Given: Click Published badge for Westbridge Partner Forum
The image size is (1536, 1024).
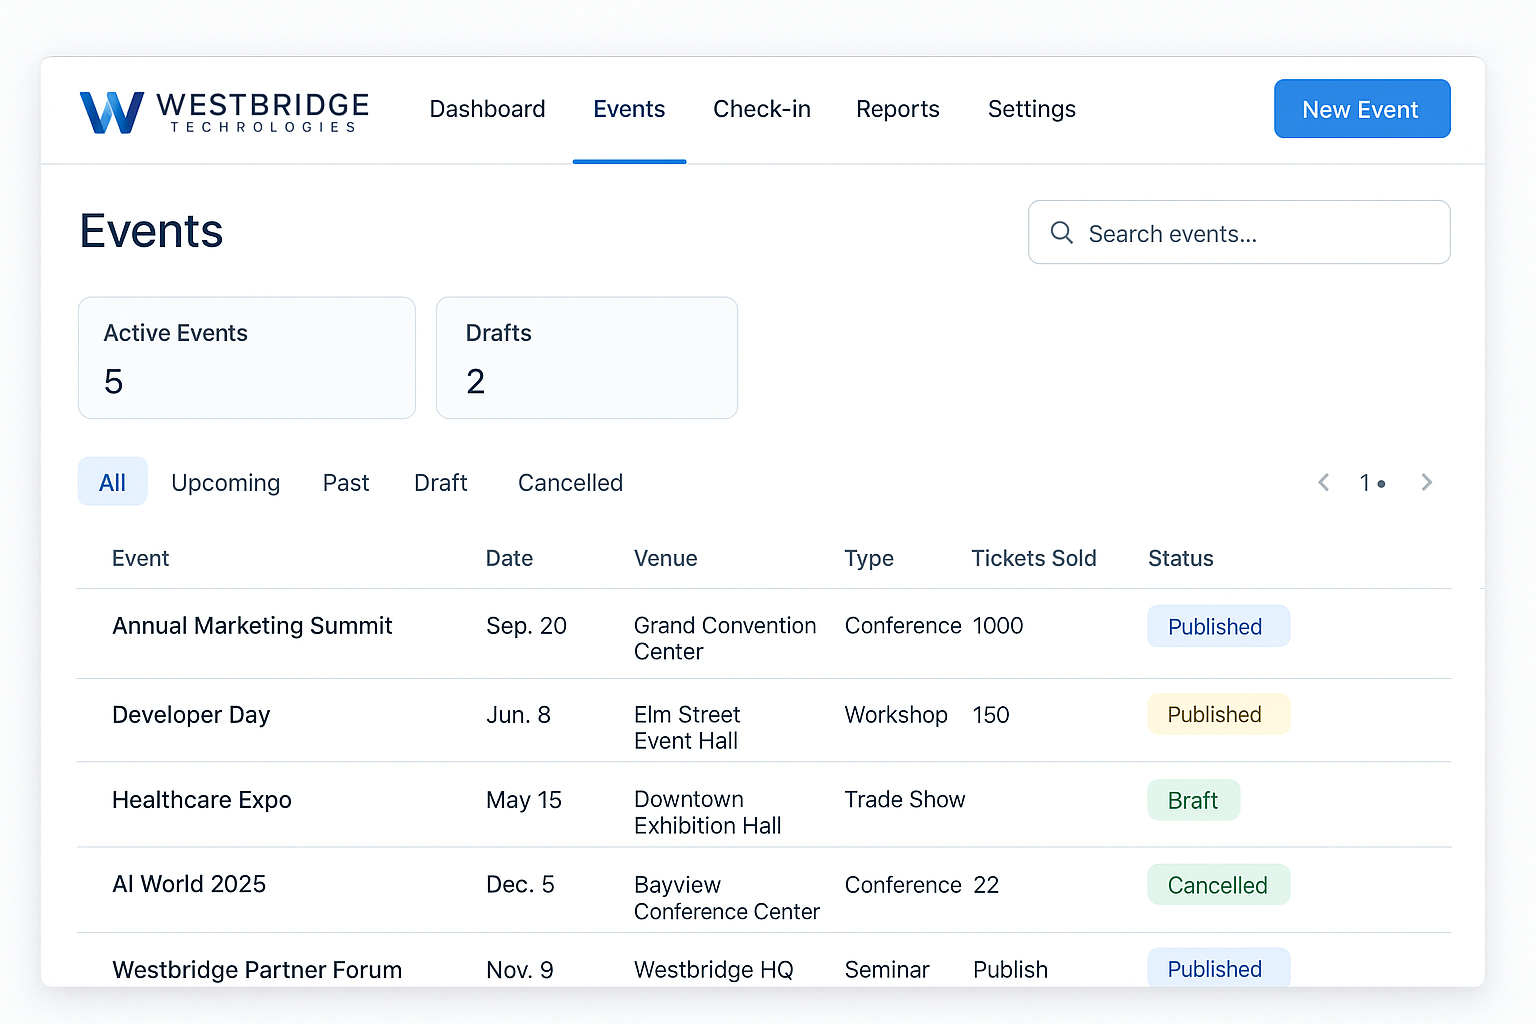Looking at the screenshot, I should pos(1218,968).
